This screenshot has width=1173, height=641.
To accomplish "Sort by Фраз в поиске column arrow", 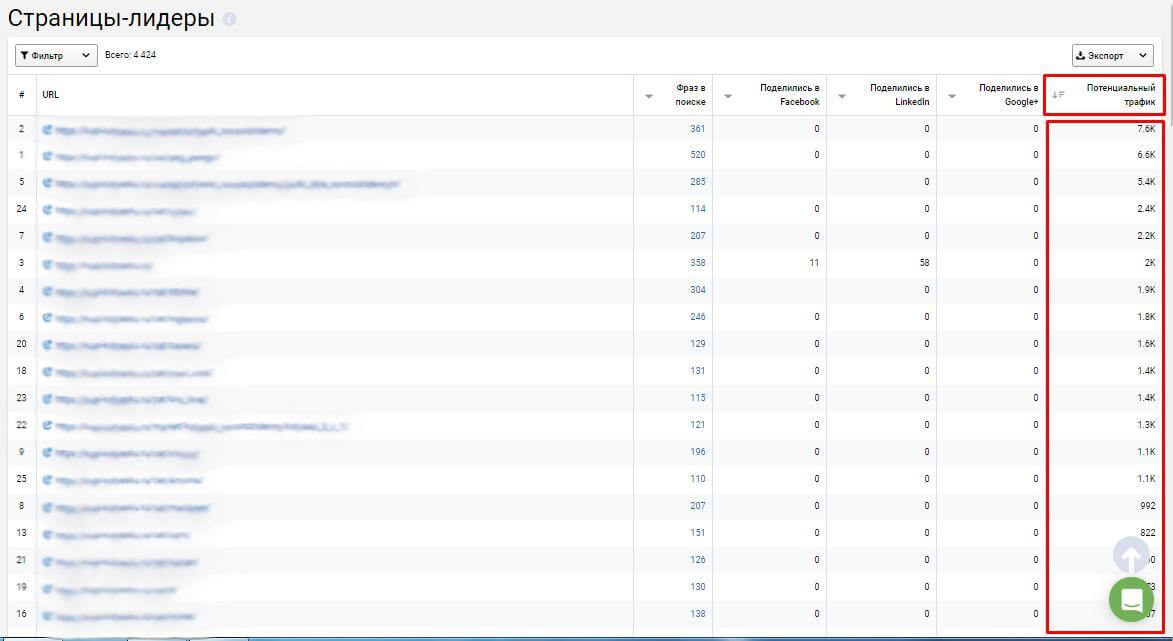I will click(x=649, y=96).
